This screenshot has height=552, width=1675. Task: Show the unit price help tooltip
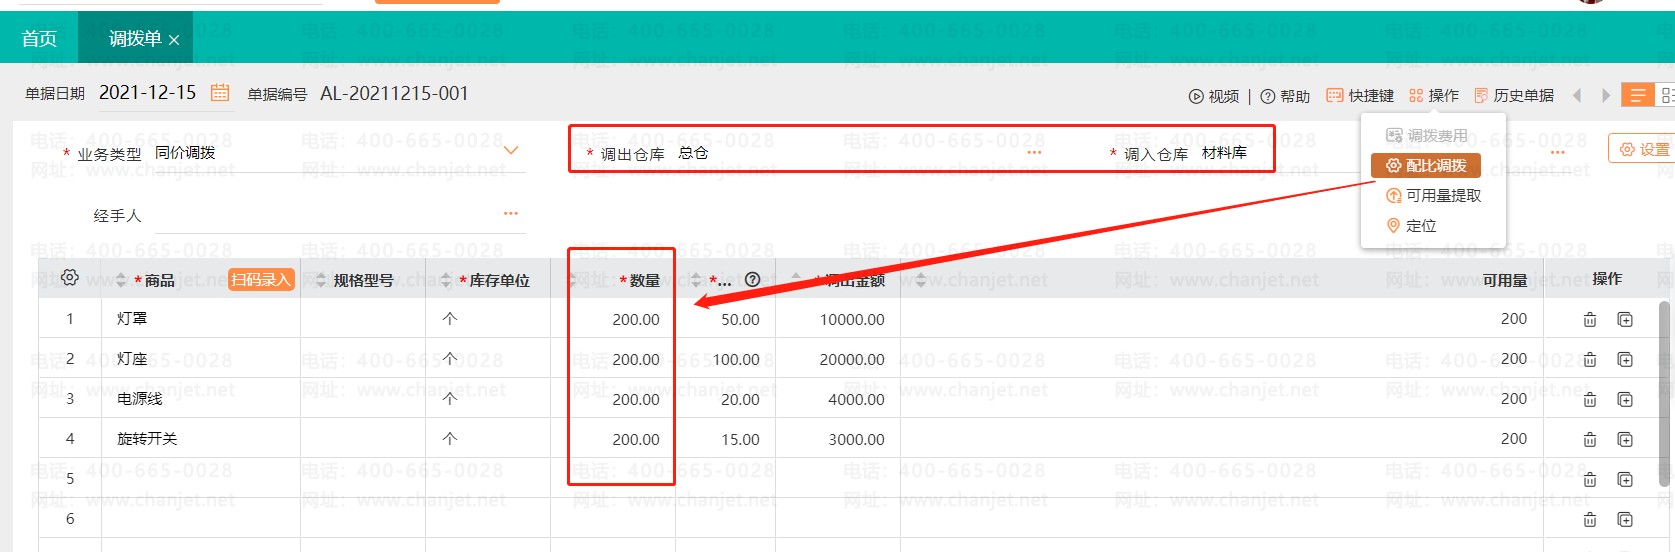(x=753, y=280)
